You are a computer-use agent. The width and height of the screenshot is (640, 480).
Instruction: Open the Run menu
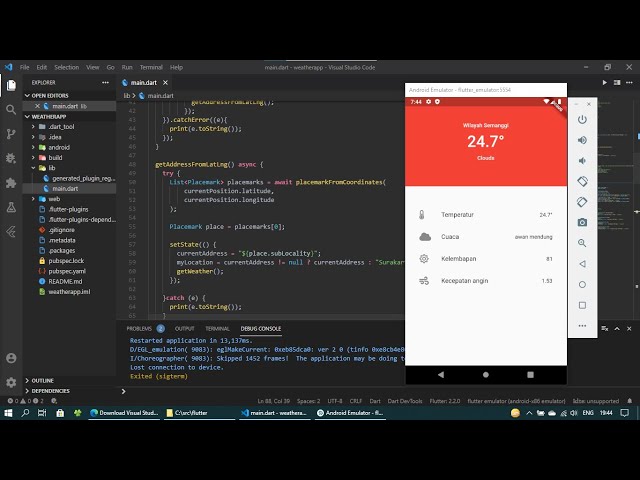click(x=127, y=67)
